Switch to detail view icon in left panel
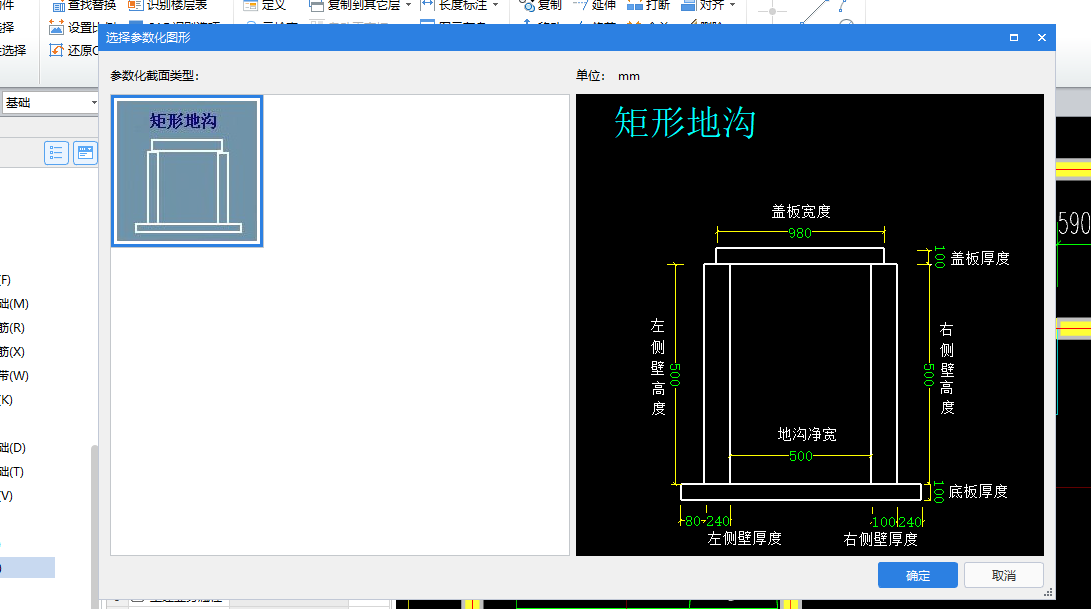This screenshot has width=1091, height=609. (85, 152)
